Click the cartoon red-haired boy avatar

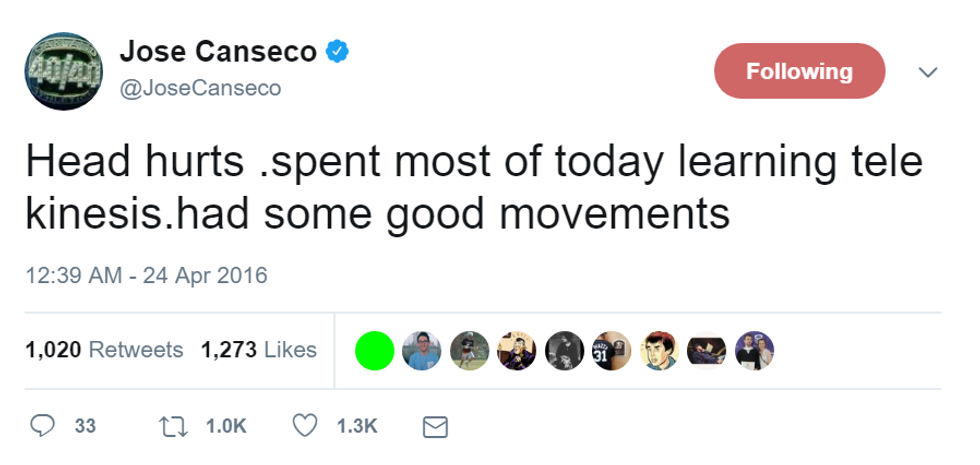pyautogui.click(x=658, y=350)
